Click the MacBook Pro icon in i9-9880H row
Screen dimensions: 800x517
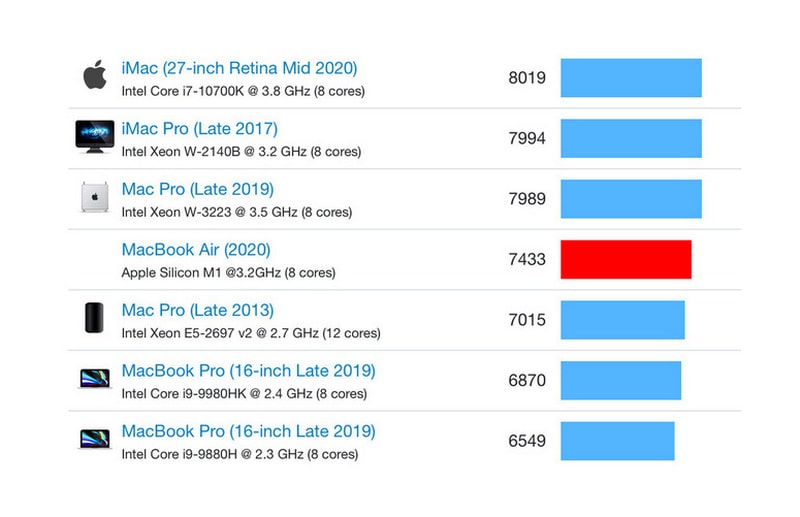tap(94, 440)
